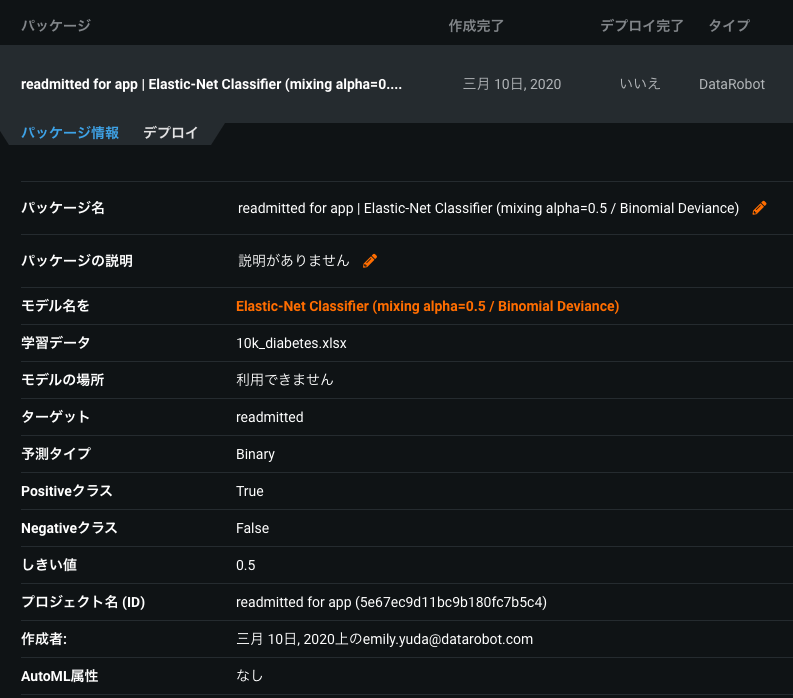Edit package name with the pencil icon

coord(759,208)
